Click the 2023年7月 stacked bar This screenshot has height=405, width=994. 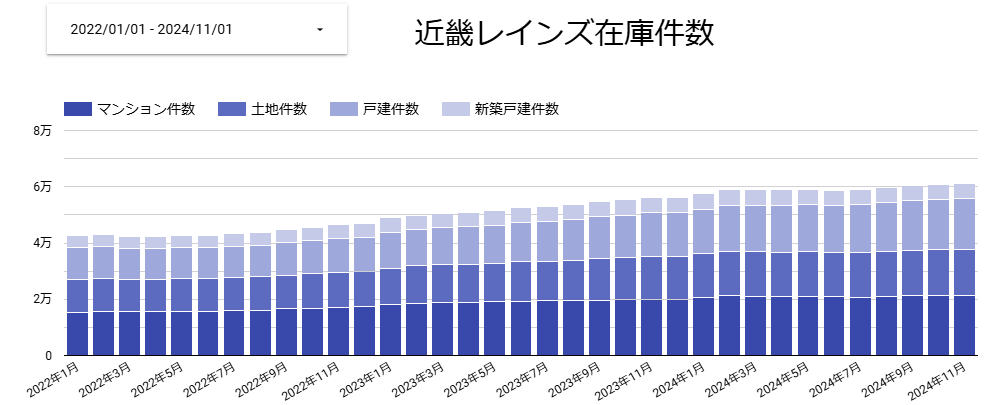tap(547, 281)
